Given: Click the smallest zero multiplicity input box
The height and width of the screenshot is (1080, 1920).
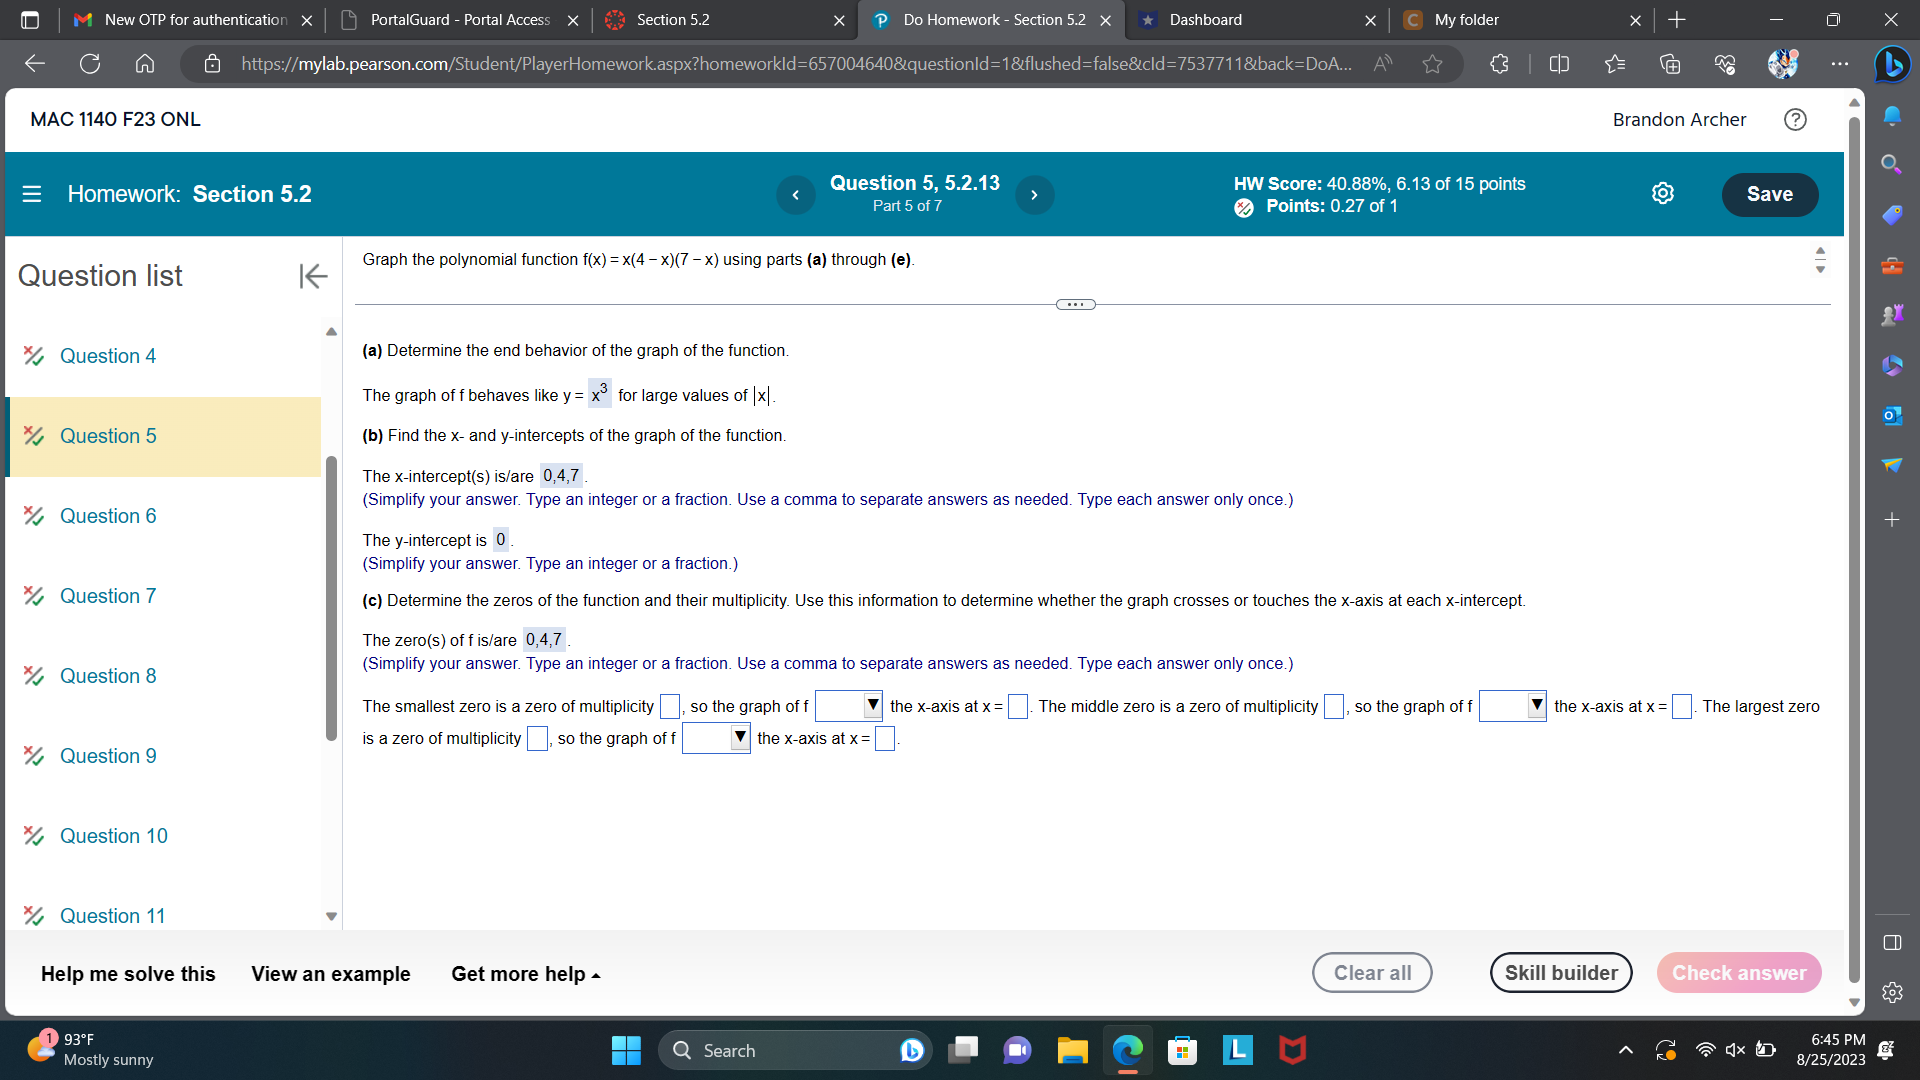Looking at the screenshot, I should [670, 706].
